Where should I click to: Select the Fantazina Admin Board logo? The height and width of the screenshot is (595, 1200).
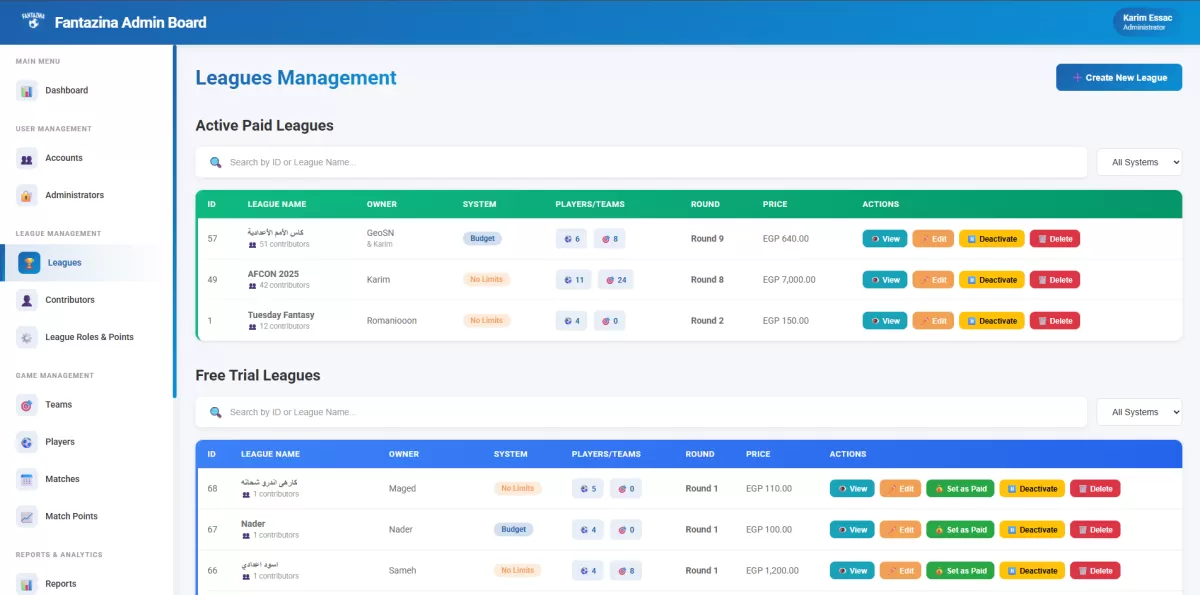point(32,21)
